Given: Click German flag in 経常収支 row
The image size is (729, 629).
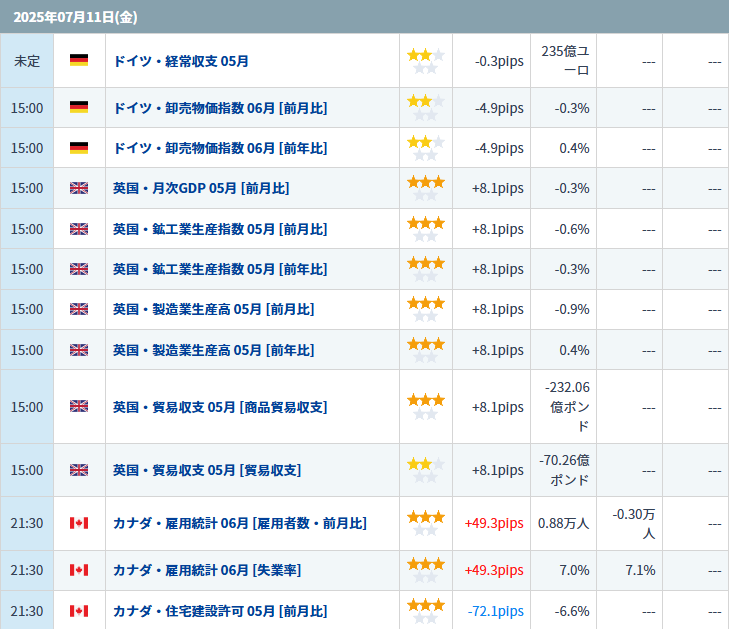Looking at the screenshot, I should click(79, 60).
